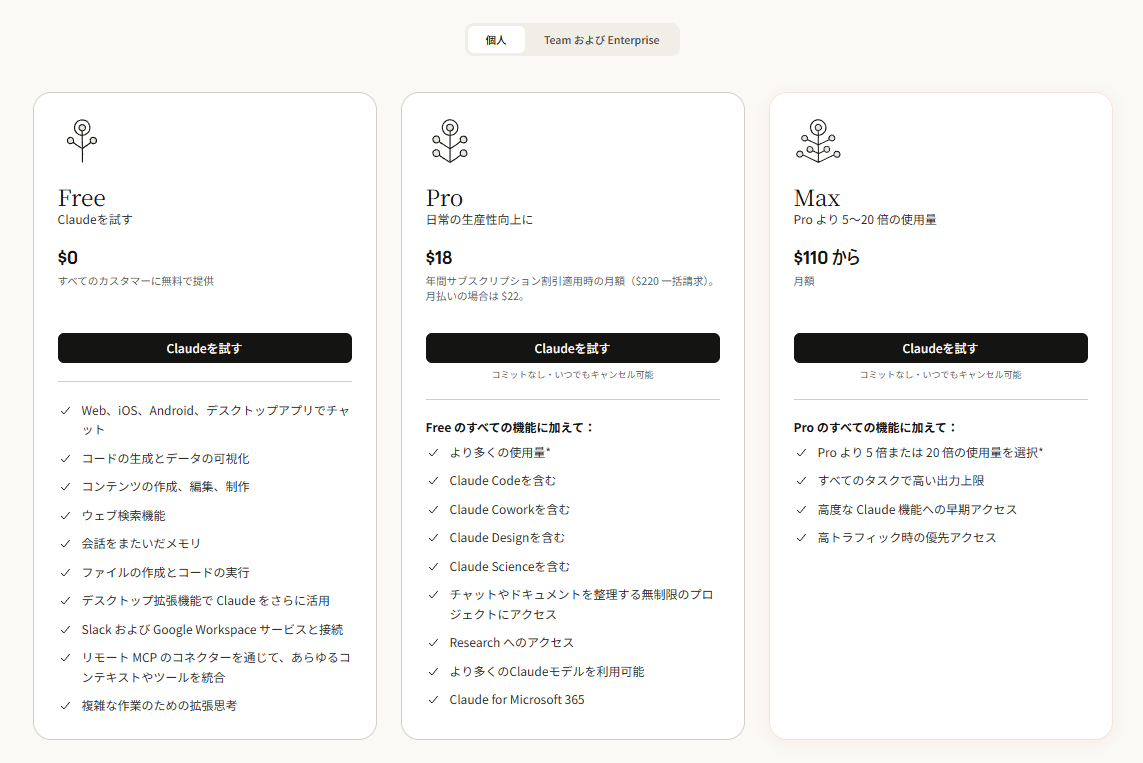The width and height of the screenshot is (1143, 763).
Task: Click checkmark beside Claude for Microsoft 365
Action: point(434,700)
